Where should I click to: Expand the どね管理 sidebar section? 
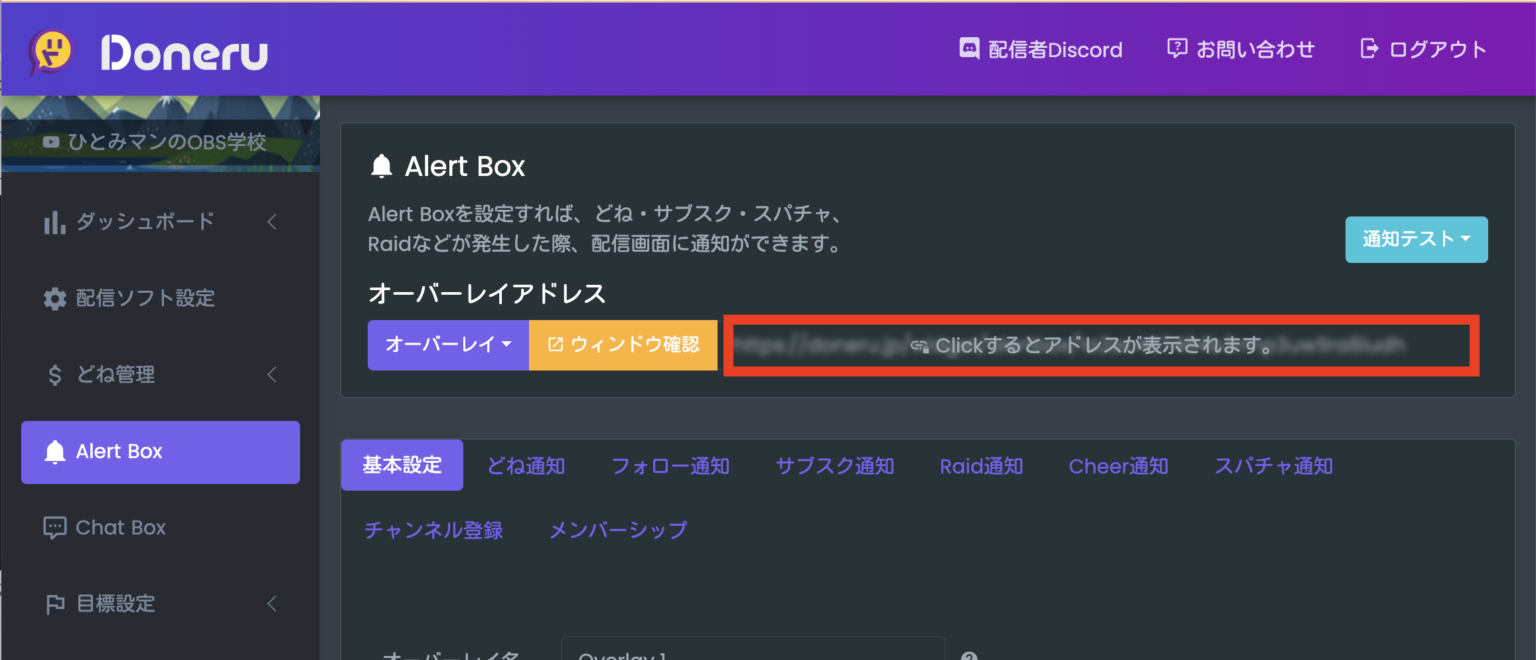[x=272, y=374]
